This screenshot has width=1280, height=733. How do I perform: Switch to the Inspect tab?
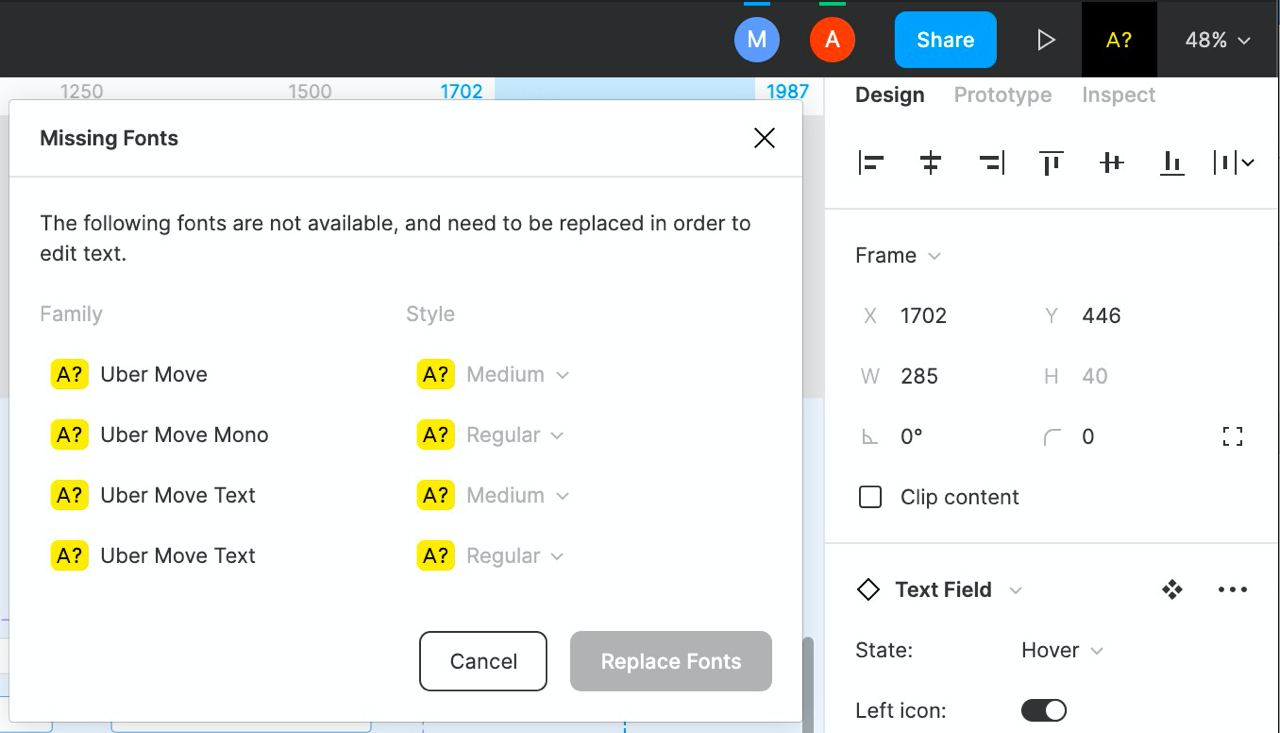tap(1118, 95)
